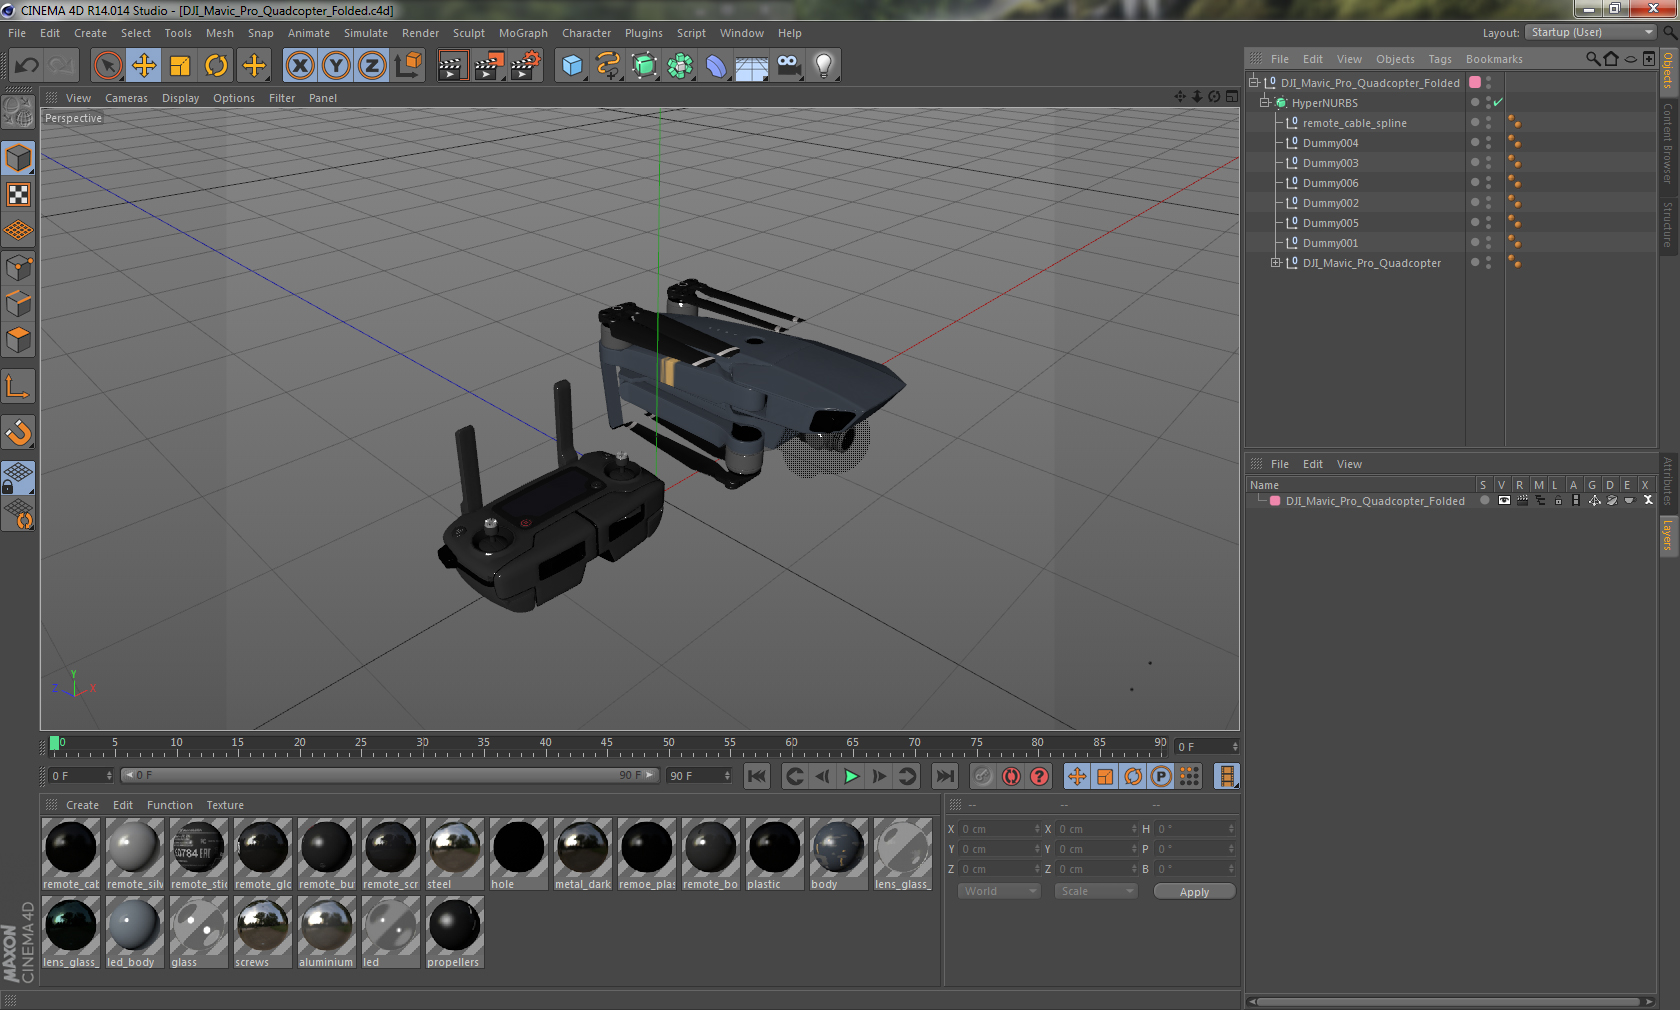Select the body material swatch
Image resolution: width=1680 pixels, height=1010 pixels.
tap(838, 854)
